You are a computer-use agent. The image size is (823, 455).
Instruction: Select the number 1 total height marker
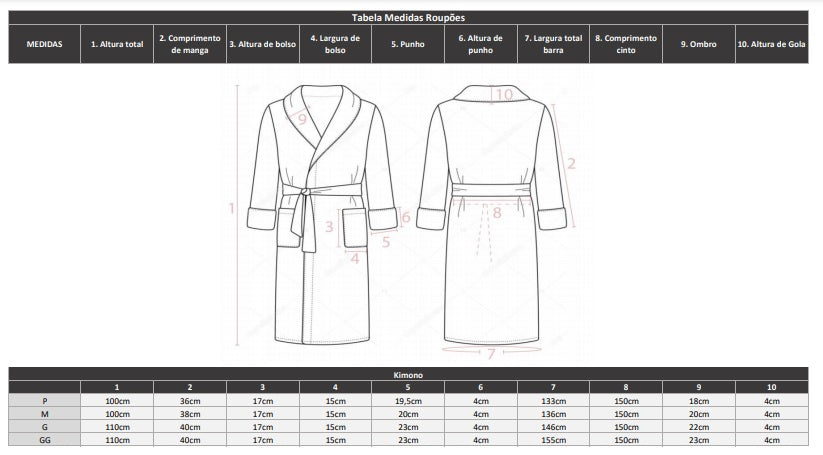click(230, 209)
